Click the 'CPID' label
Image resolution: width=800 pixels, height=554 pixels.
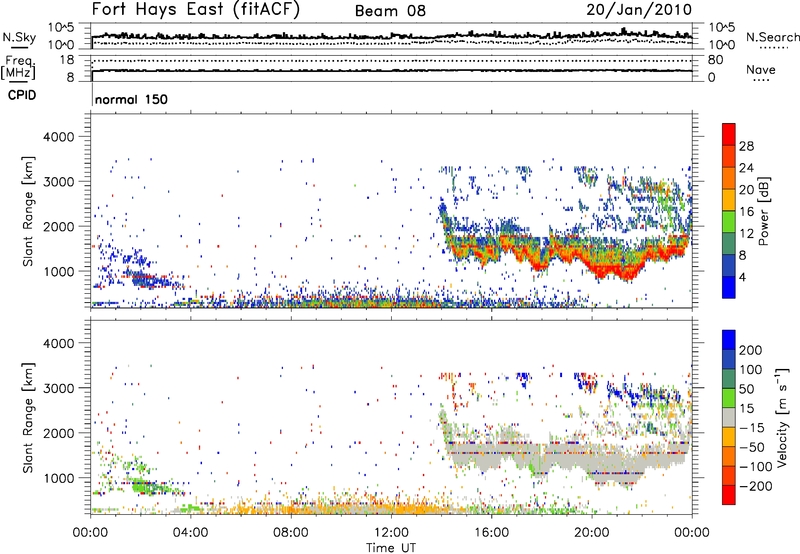tap(22, 95)
